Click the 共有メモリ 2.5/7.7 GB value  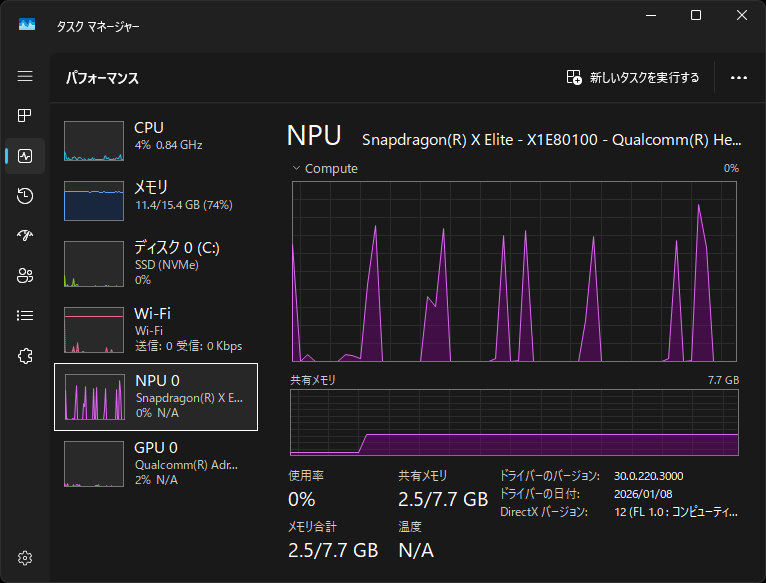tap(443, 499)
